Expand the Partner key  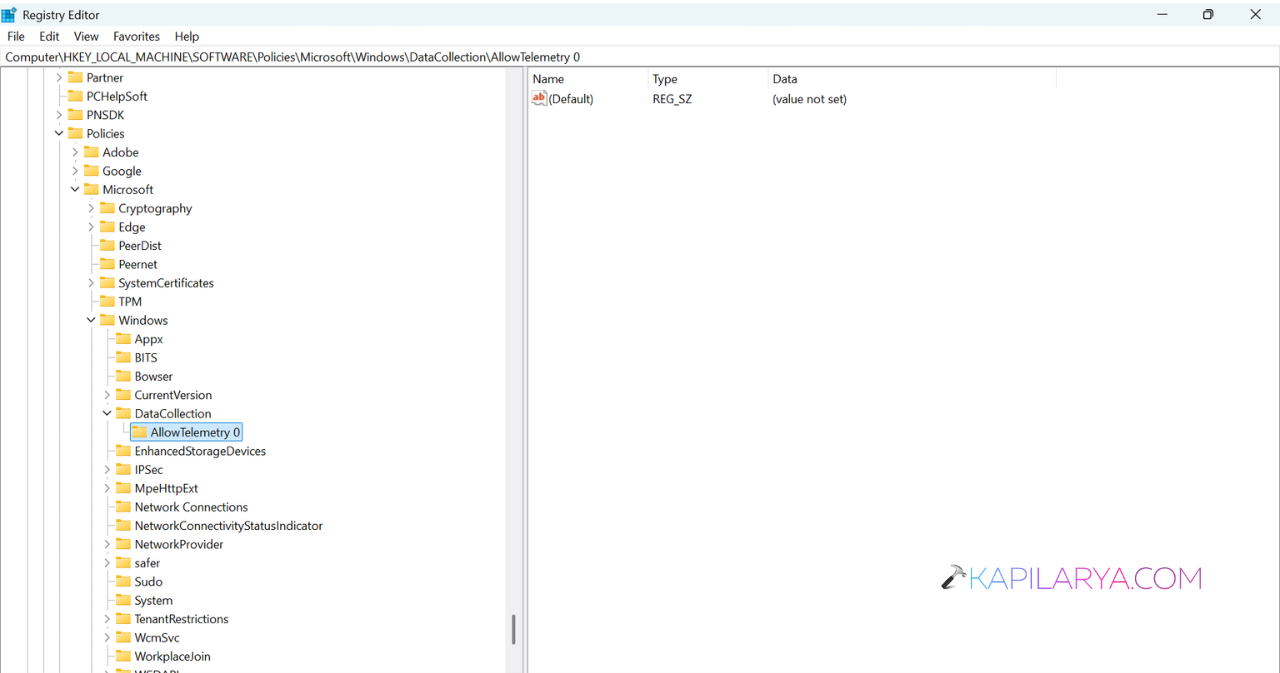(x=59, y=77)
